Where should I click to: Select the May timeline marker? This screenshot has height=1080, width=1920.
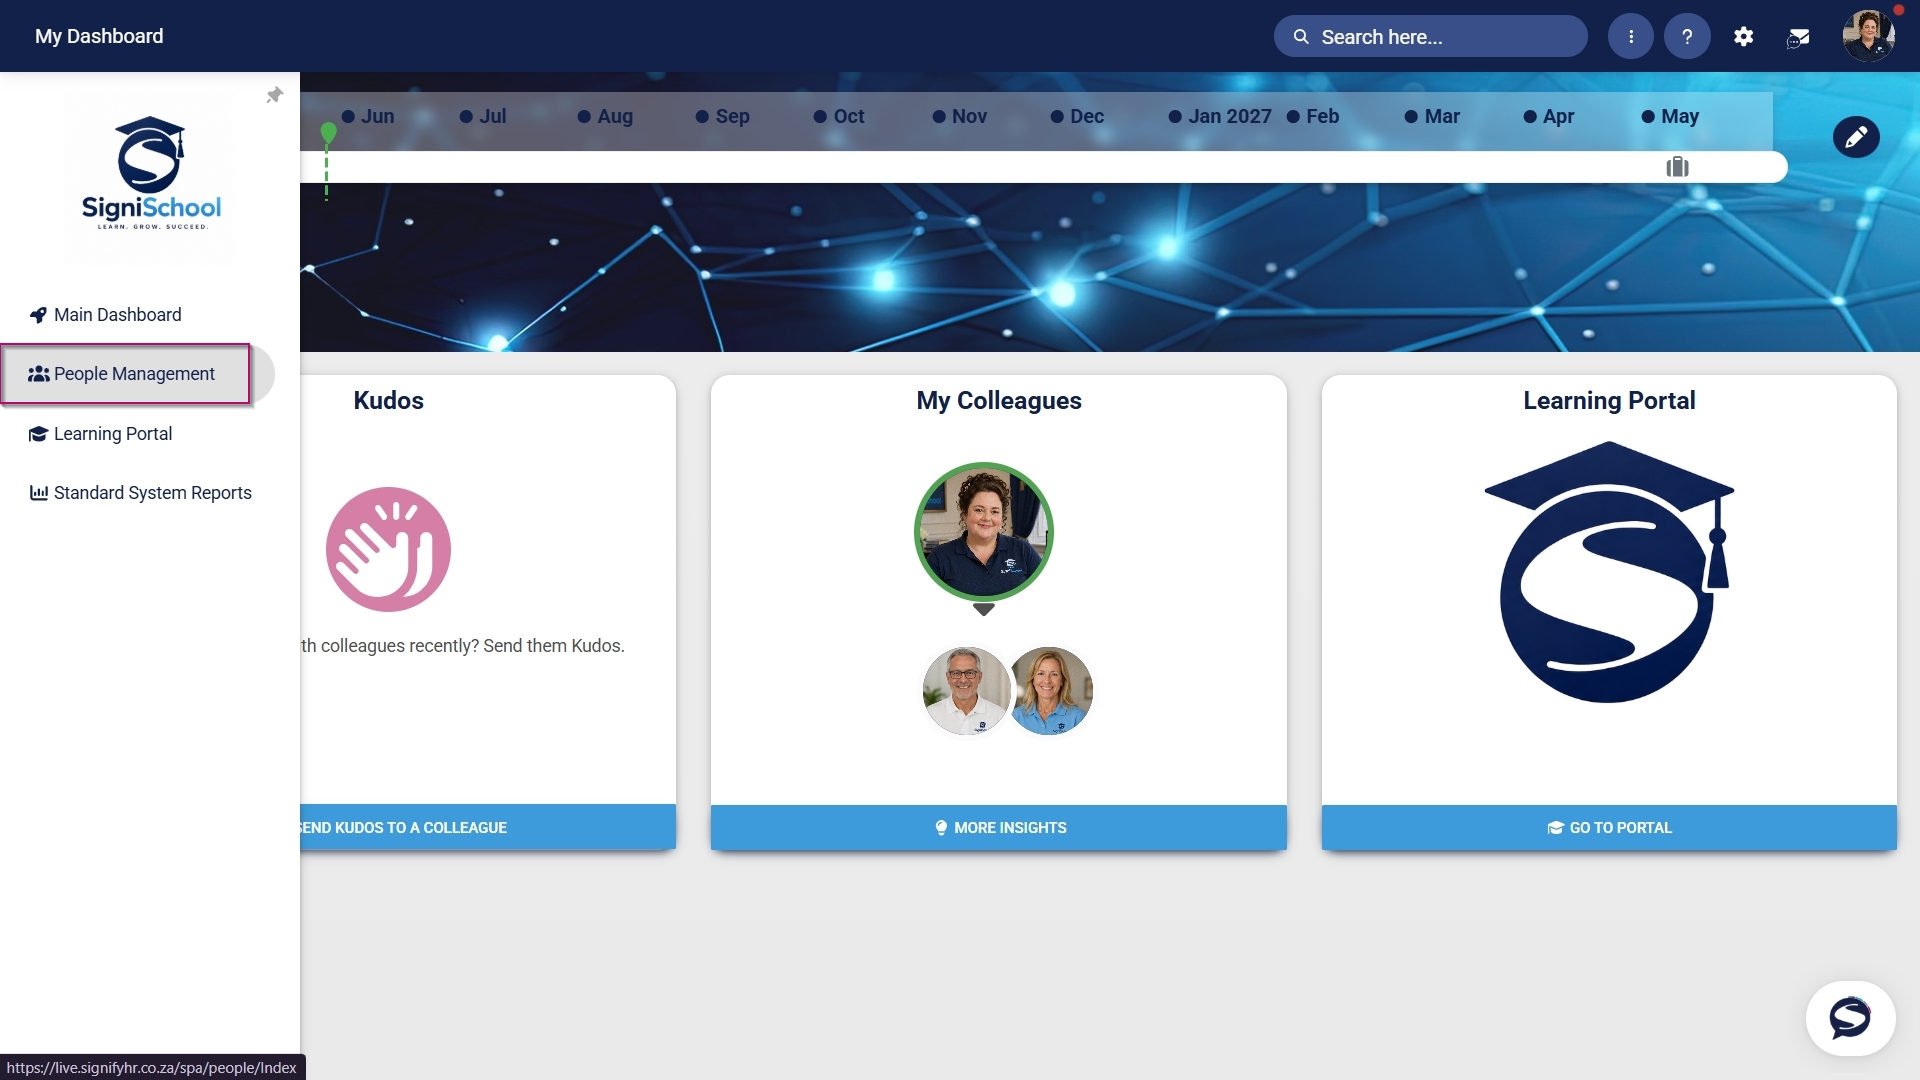(x=1670, y=117)
